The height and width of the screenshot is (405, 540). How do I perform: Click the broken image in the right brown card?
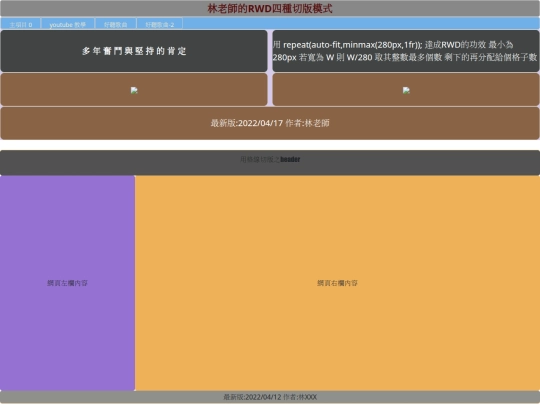[406, 91]
